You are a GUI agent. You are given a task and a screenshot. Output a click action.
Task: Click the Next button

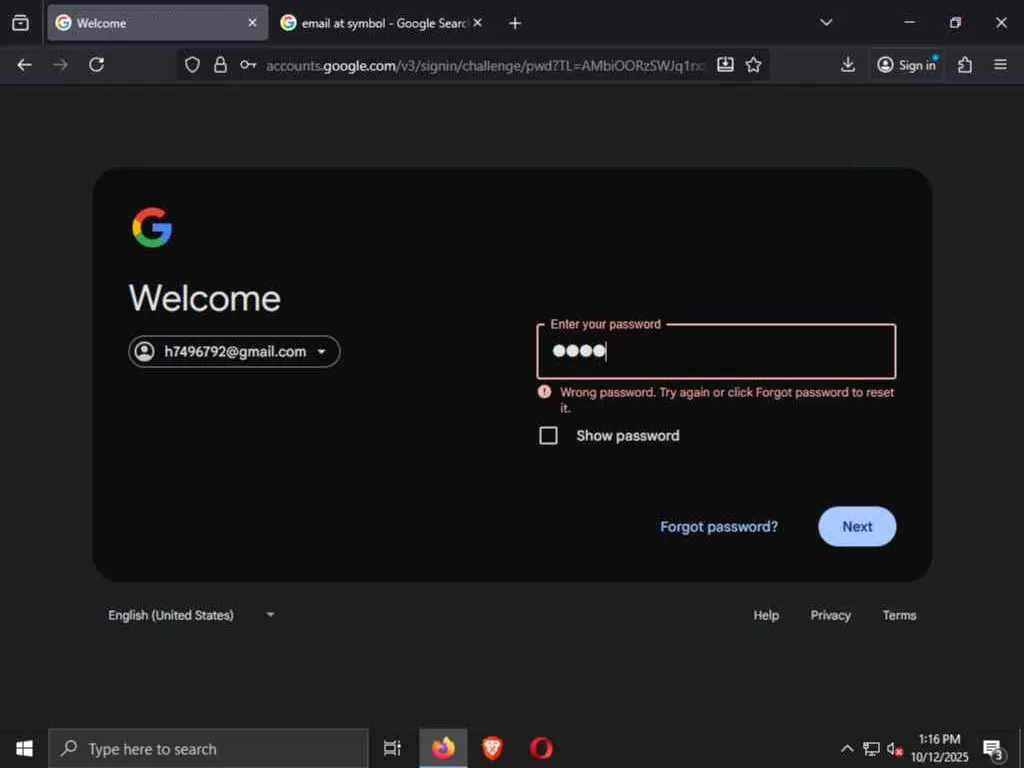857,526
